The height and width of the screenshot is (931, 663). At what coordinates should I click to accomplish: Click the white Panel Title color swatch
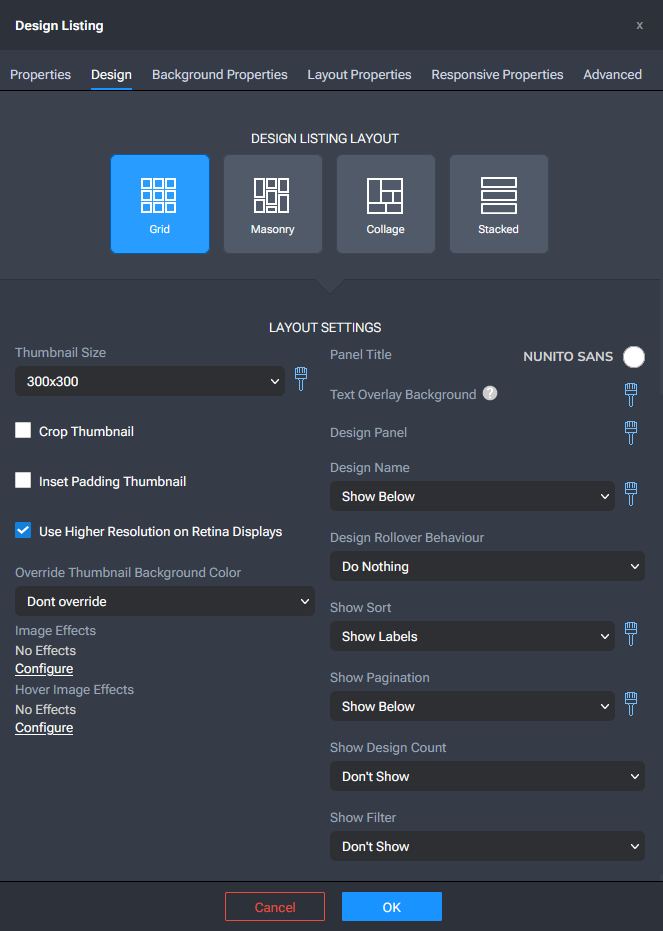pos(633,357)
